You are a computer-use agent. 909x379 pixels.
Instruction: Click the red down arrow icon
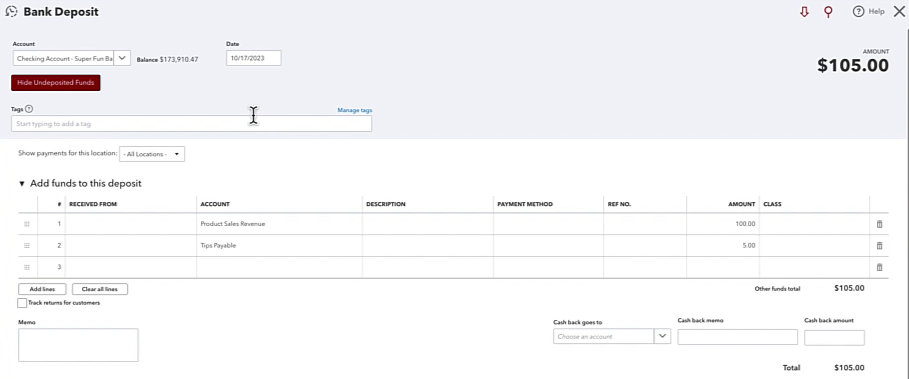[x=804, y=12]
